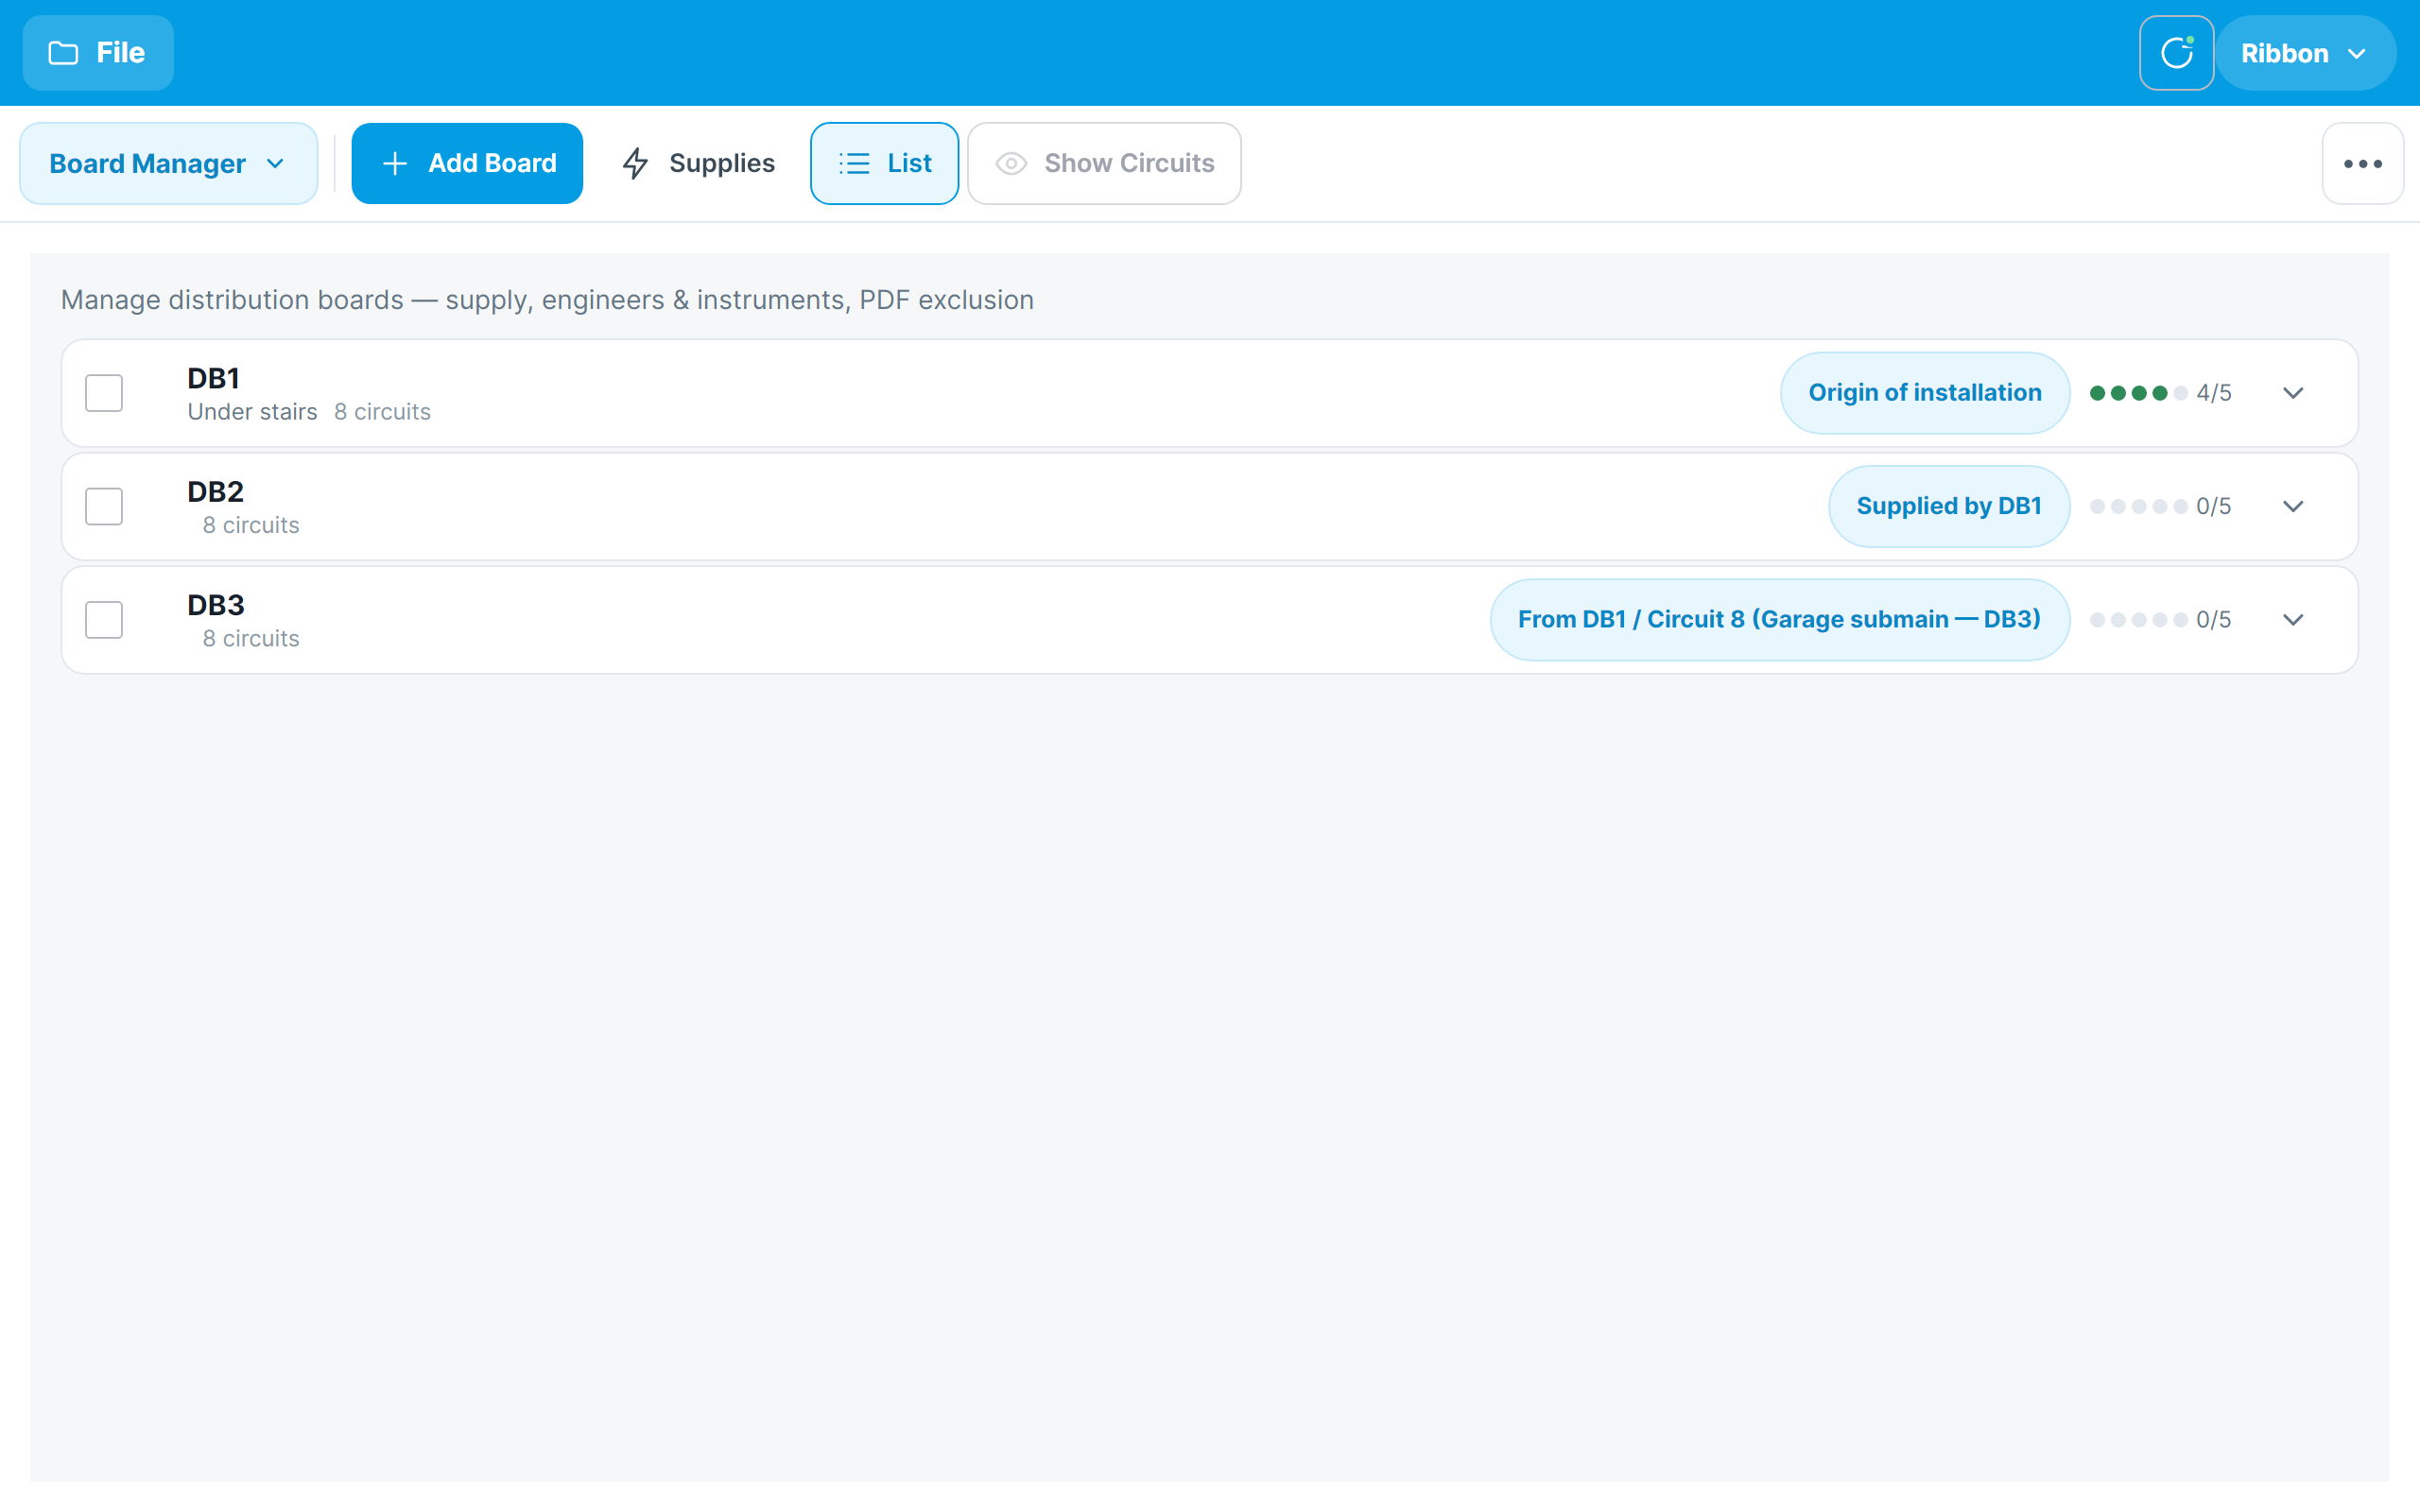Click the Supplied by DB1 badge
The height and width of the screenshot is (1512, 2420).
coord(1948,506)
